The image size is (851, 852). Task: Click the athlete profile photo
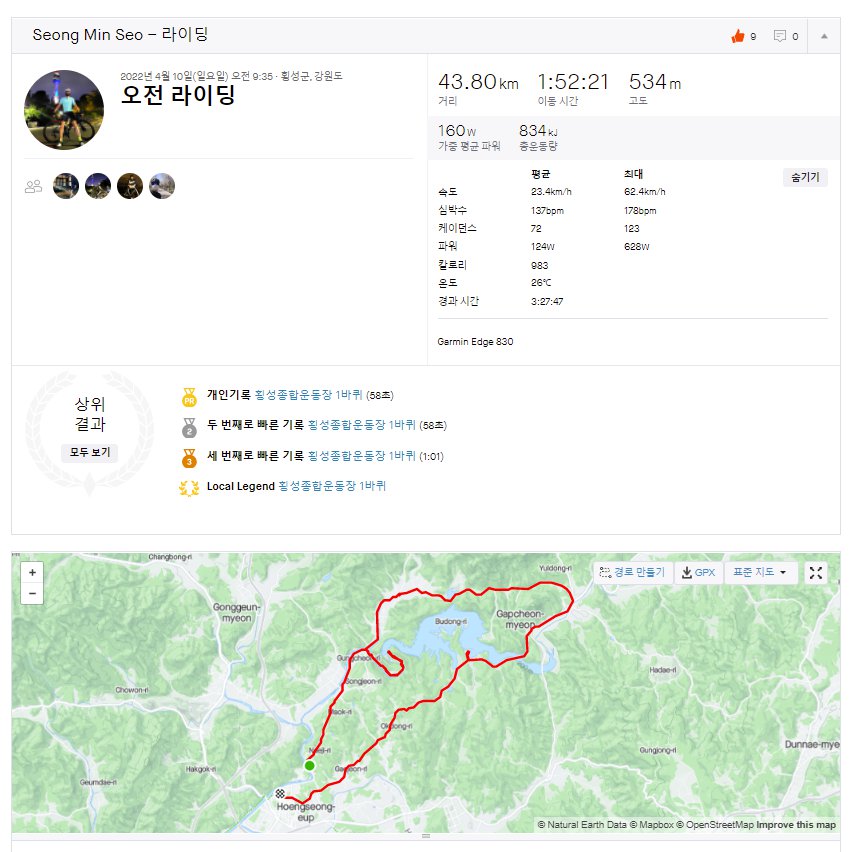pos(64,110)
